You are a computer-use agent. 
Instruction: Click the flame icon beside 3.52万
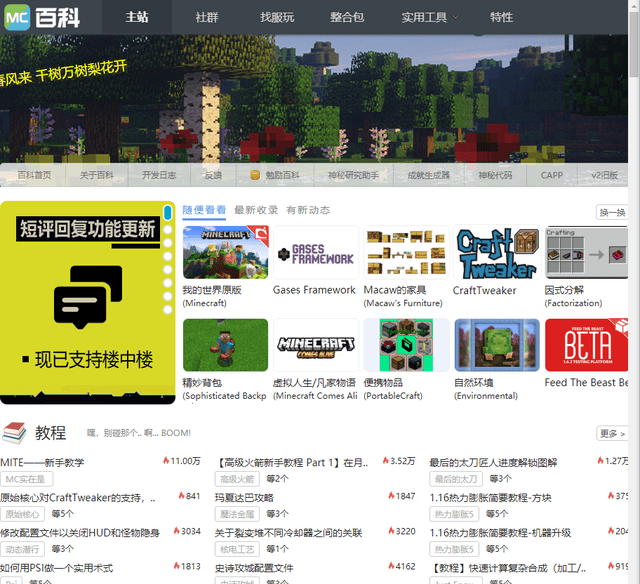(386, 461)
